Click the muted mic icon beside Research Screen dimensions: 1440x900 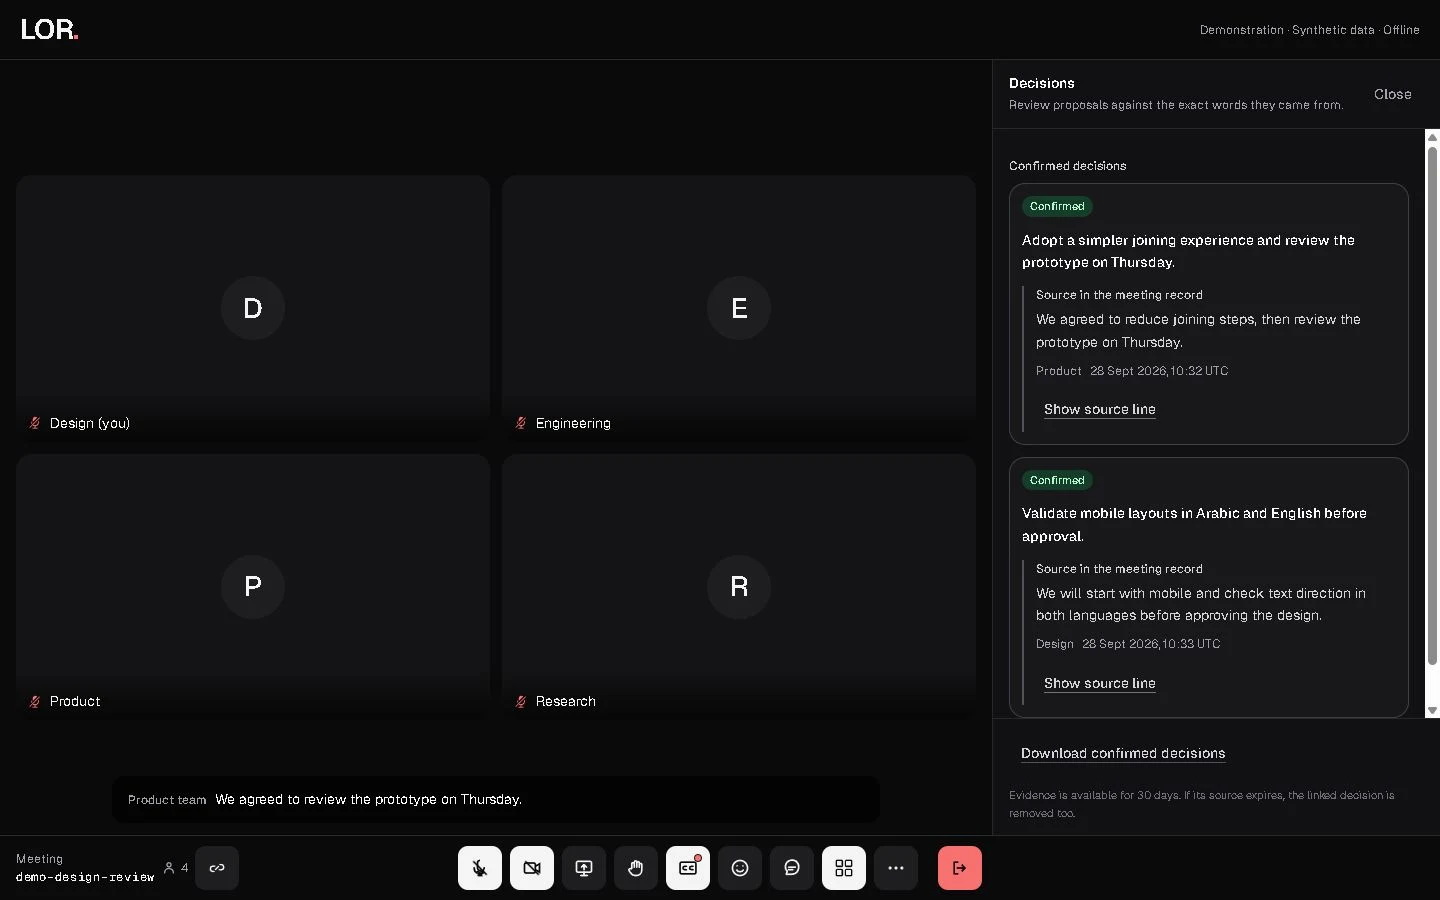pyautogui.click(x=521, y=701)
